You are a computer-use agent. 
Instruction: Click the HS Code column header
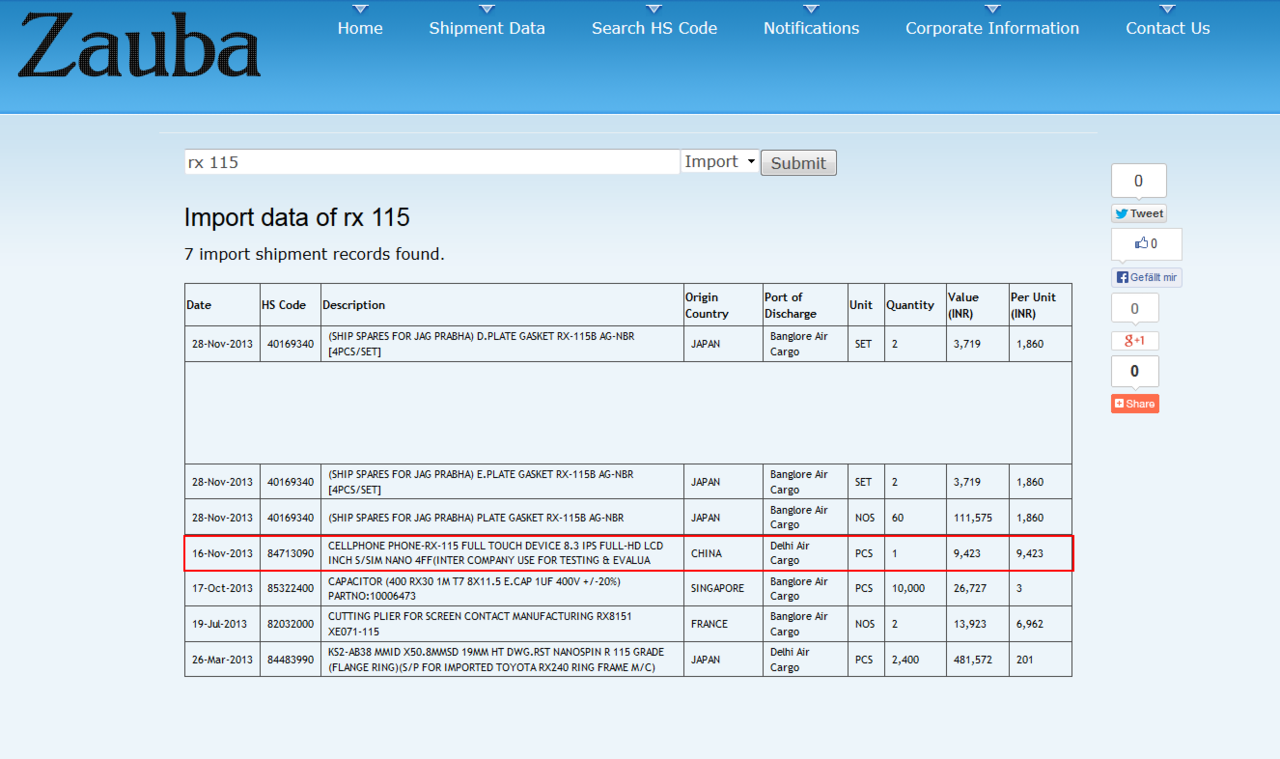290,305
